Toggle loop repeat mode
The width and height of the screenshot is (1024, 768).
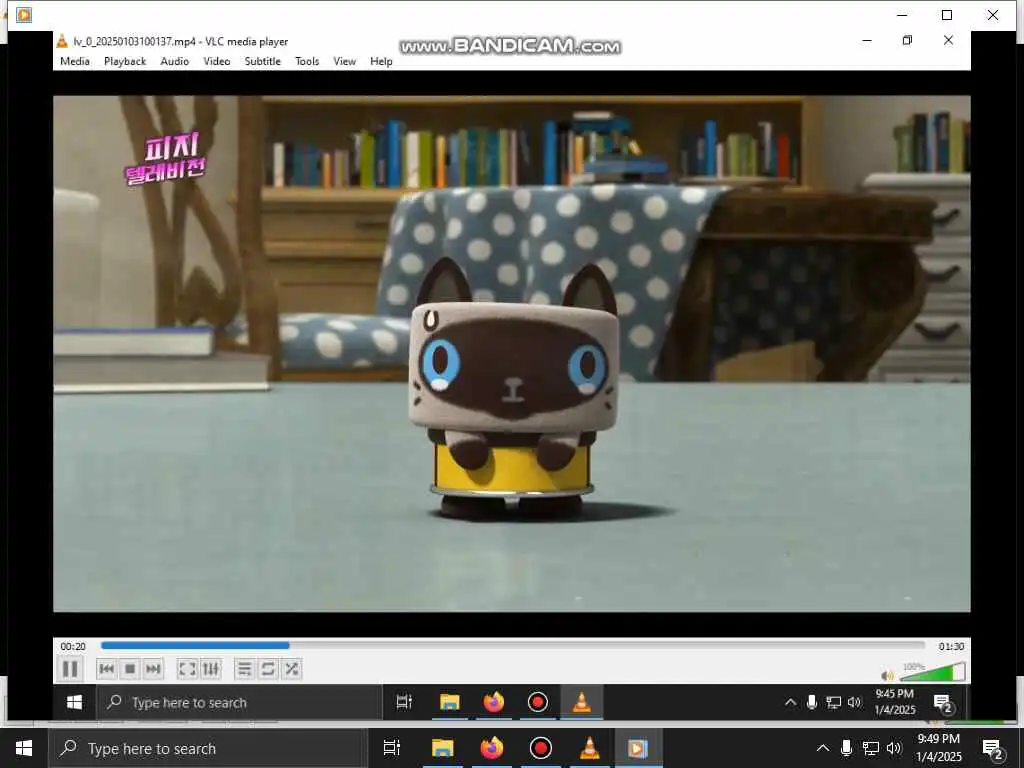tap(268, 669)
